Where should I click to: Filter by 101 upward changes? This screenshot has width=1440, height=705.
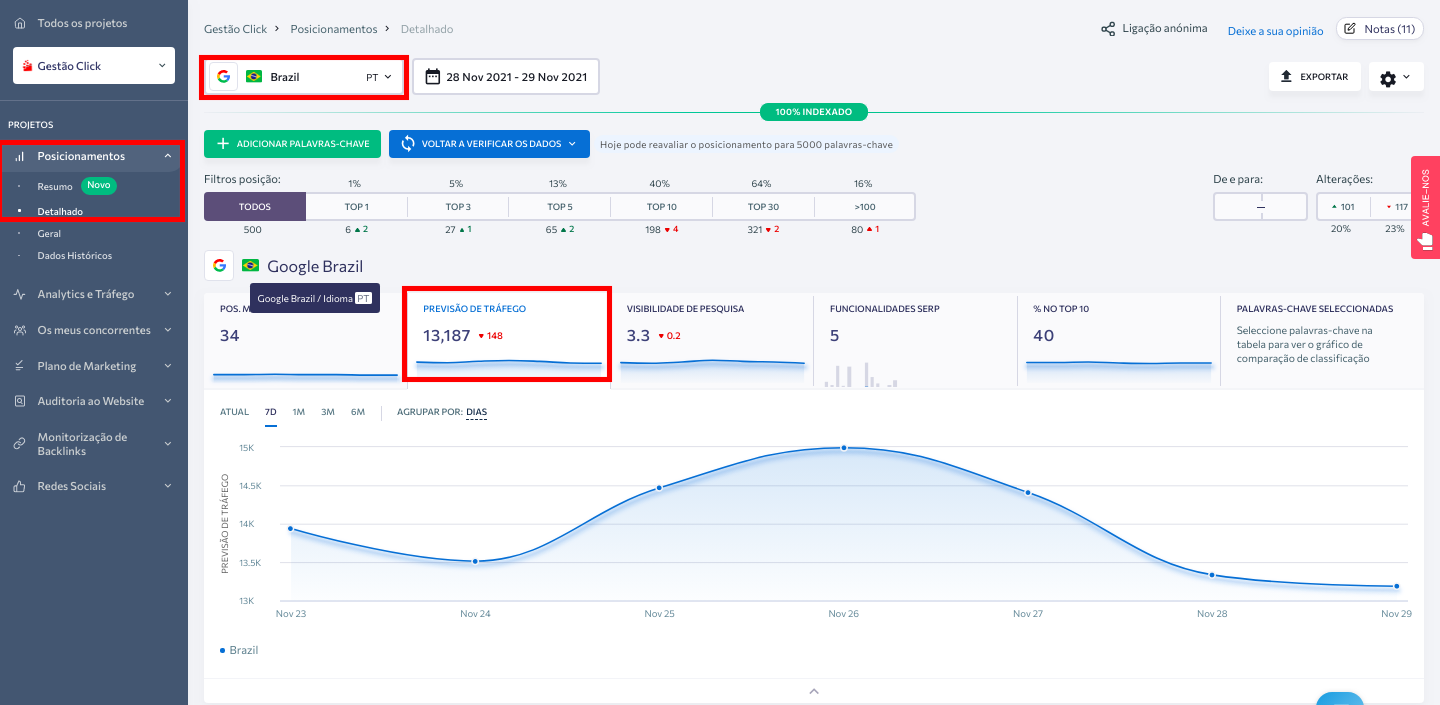(x=1341, y=207)
